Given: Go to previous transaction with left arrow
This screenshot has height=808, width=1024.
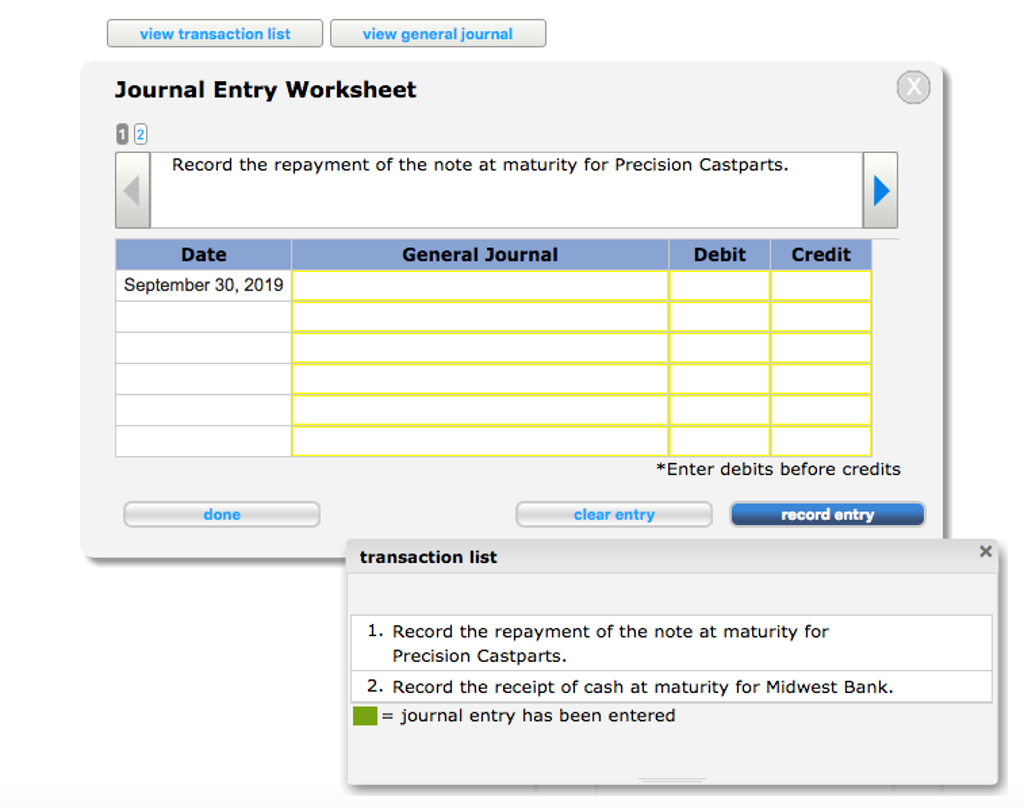Looking at the screenshot, I should pyautogui.click(x=133, y=190).
